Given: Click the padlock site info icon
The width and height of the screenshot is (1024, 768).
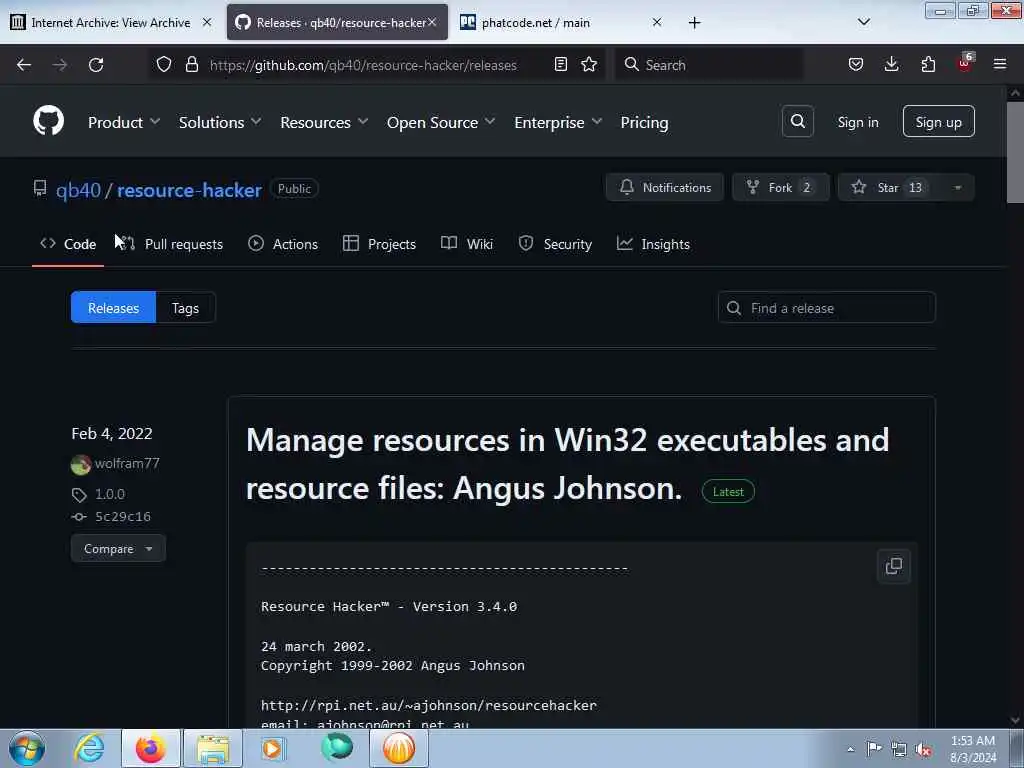Looking at the screenshot, I should [x=191, y=65].
